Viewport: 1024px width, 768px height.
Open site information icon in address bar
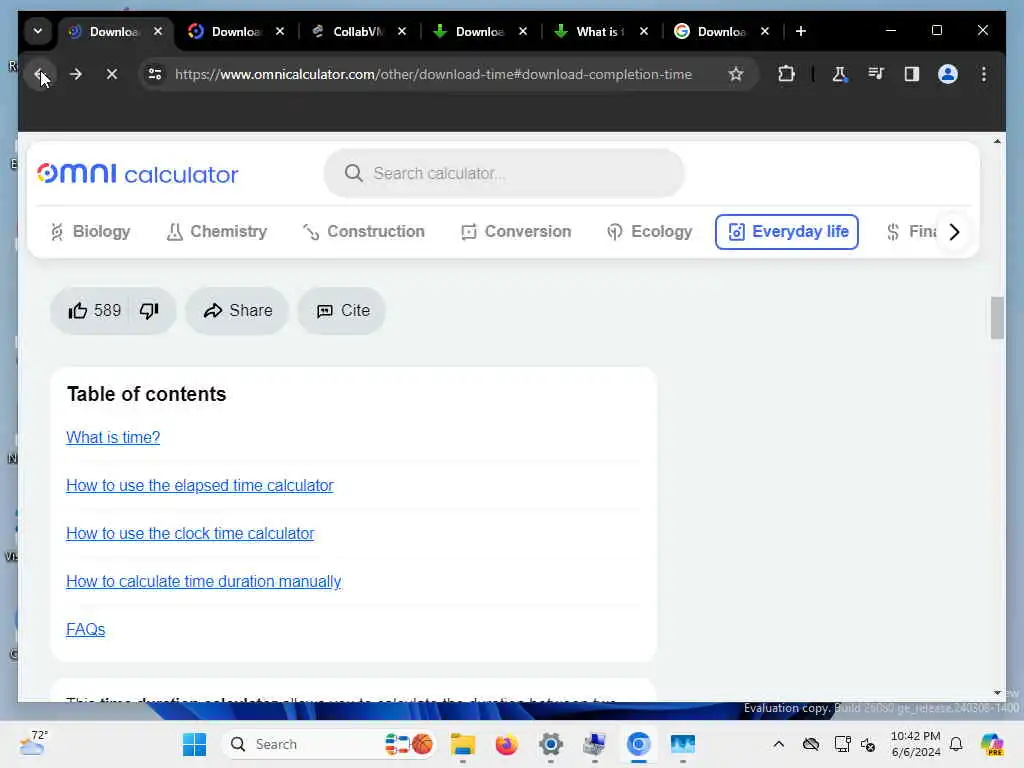(155, 74)
